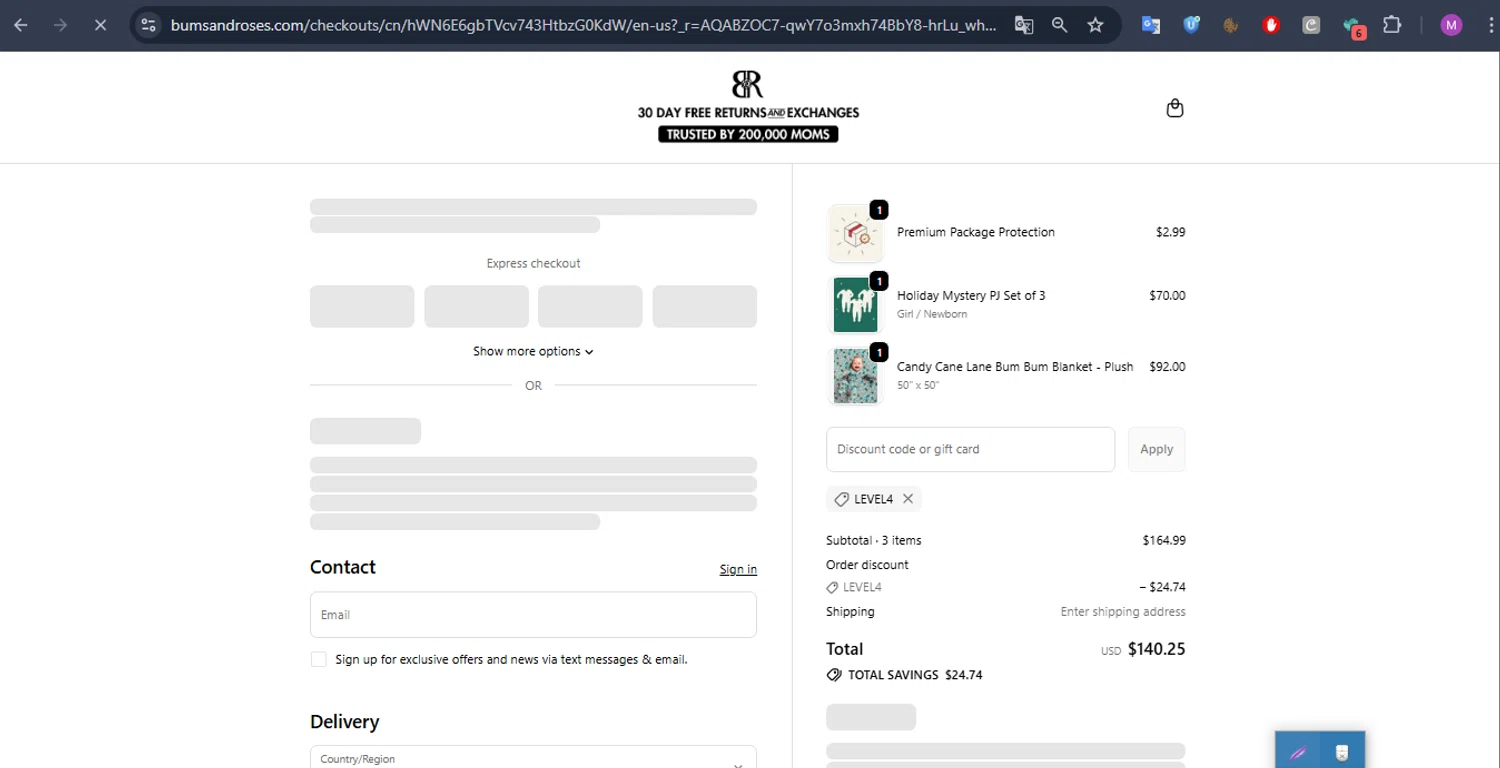
Task: Stop loading the page
Action: [x=100, y=25]
